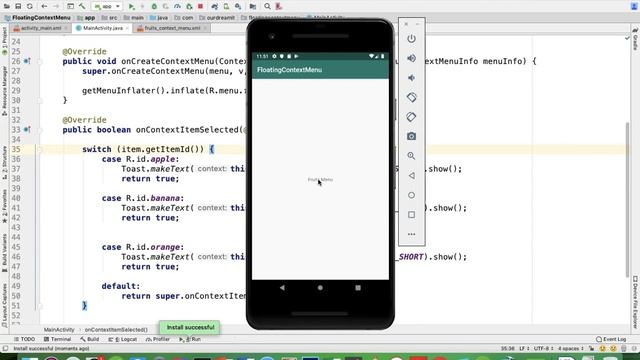Open the Project side panel tab
The width and height of the screenshot is (640, 360).
[4, 42]
